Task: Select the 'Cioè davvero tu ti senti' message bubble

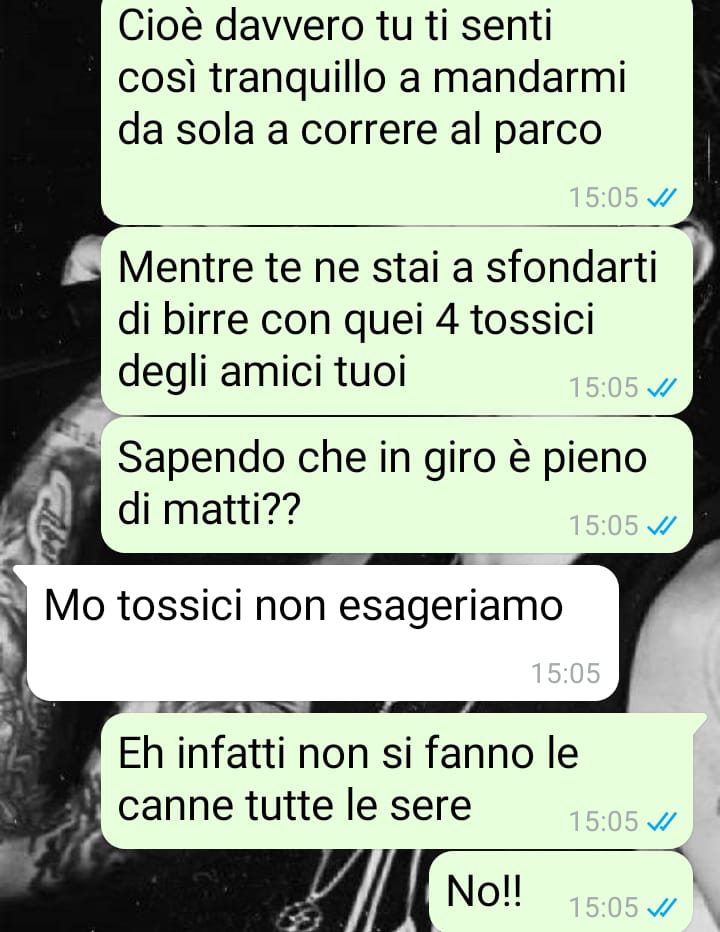Action: point(397,111)
